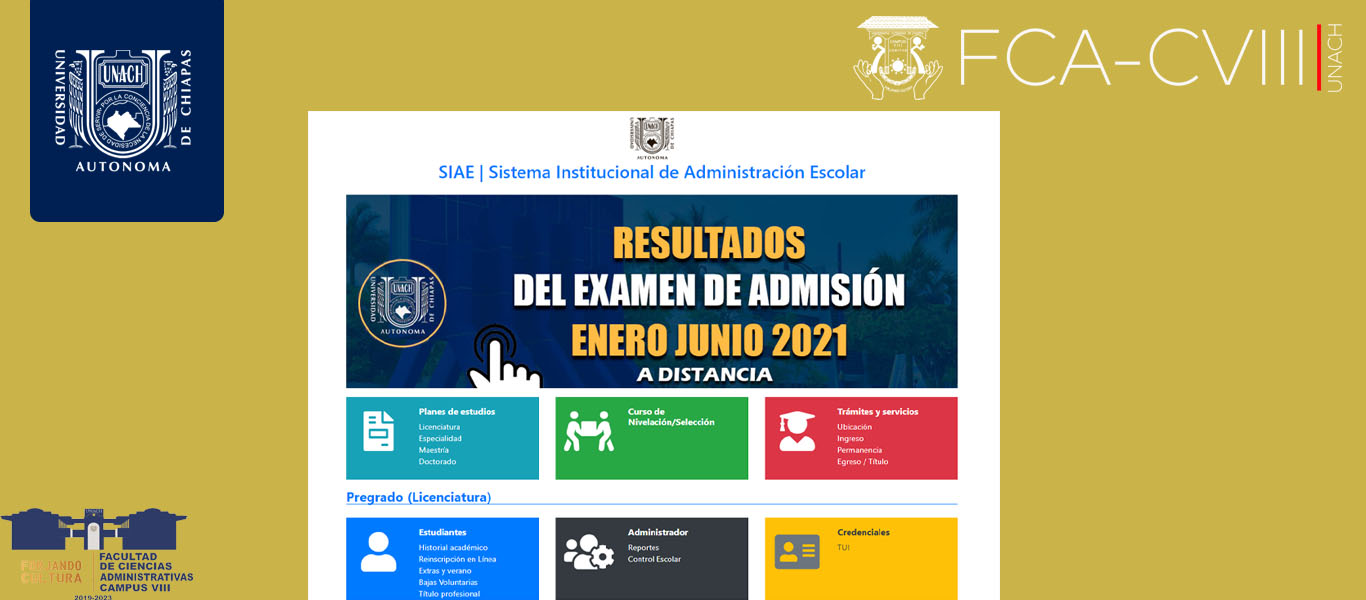The image size is (1366, 600).
Task: Select Licenciatura under Planes de estudios
Action: (x=439, y=427)
